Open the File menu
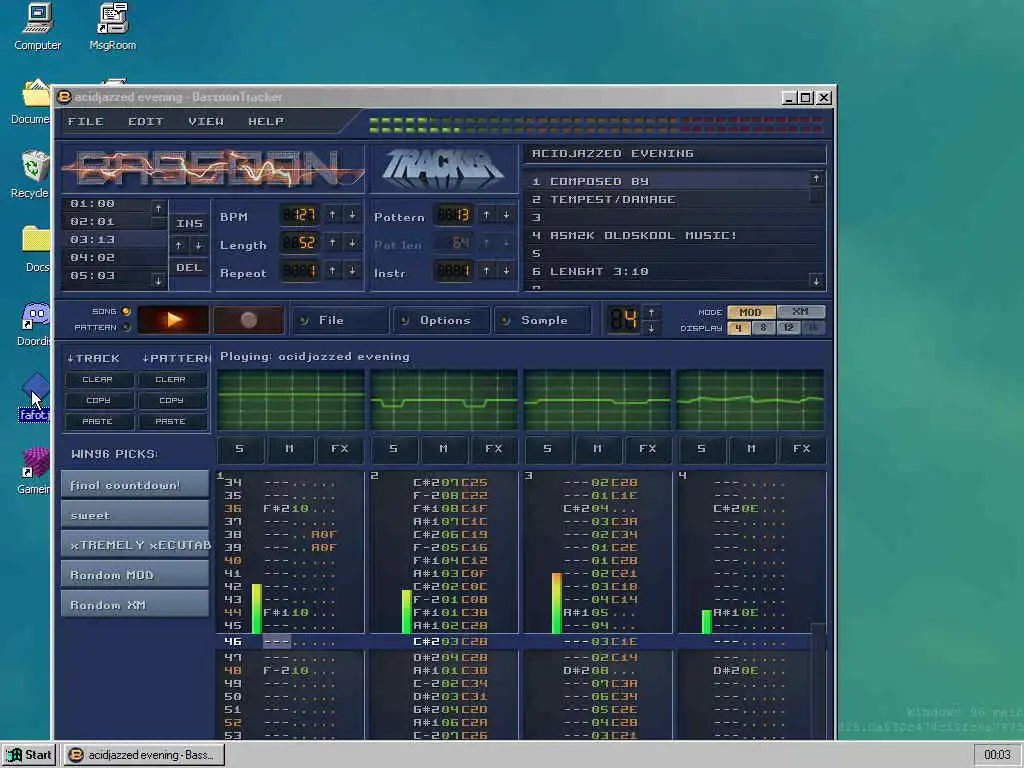Viewport: 1024px width, 768px height. (86, 121)
